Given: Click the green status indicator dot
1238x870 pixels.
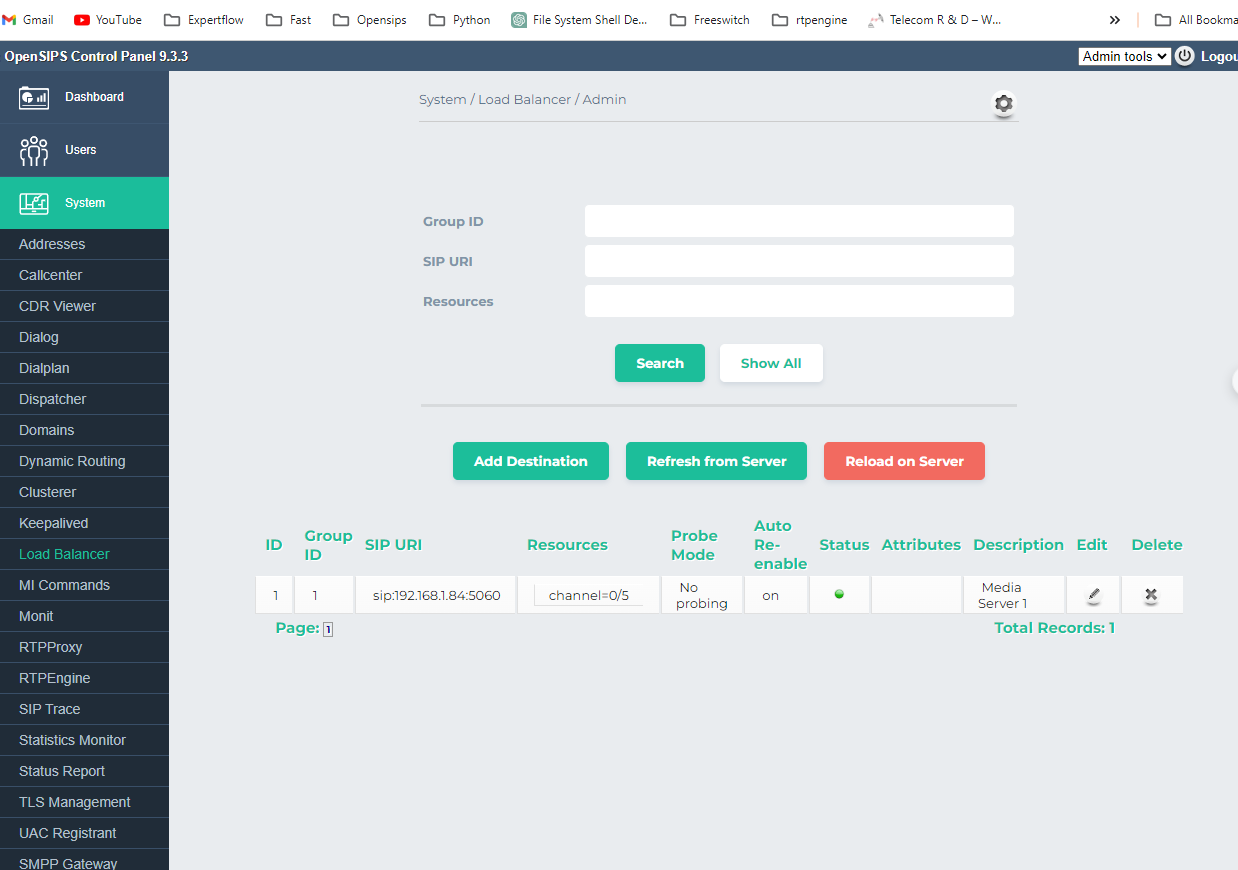Looking at the screenshot, I should [839, 594].
